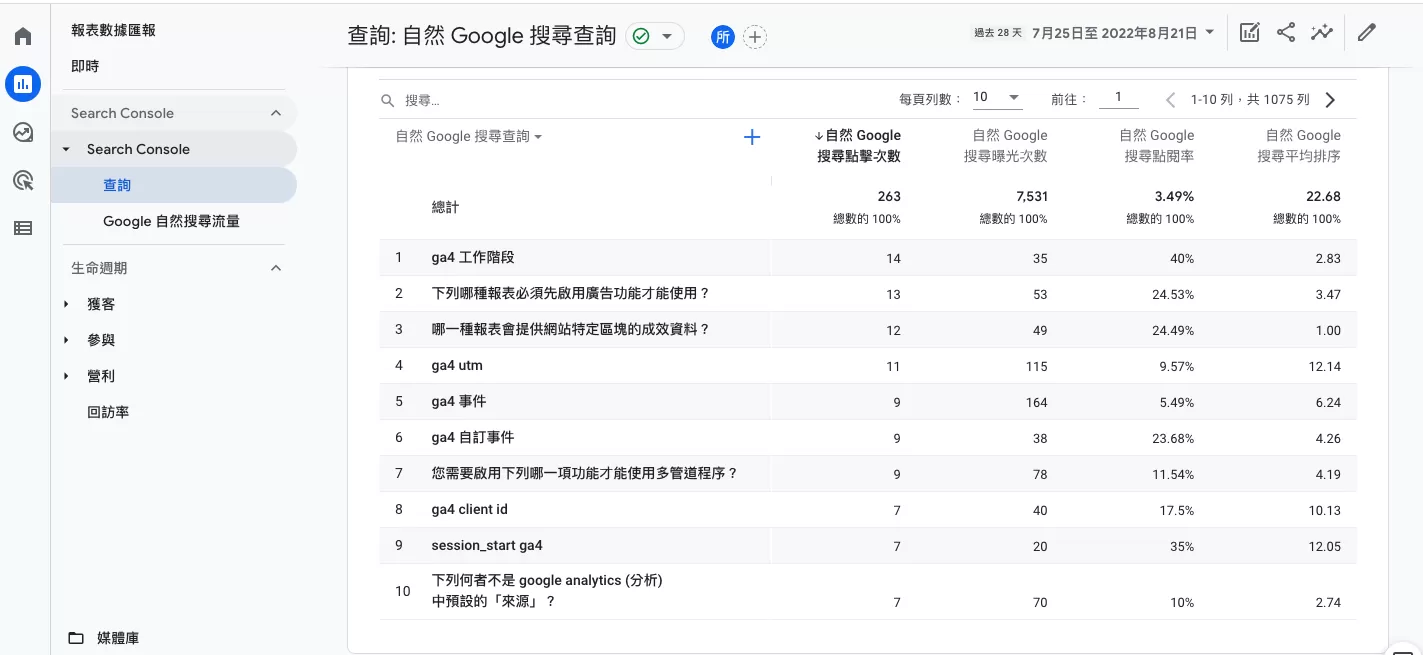Screen dimensions: 1423x655
Task: Click the 前往 page number field
Action: (1118, 98)
